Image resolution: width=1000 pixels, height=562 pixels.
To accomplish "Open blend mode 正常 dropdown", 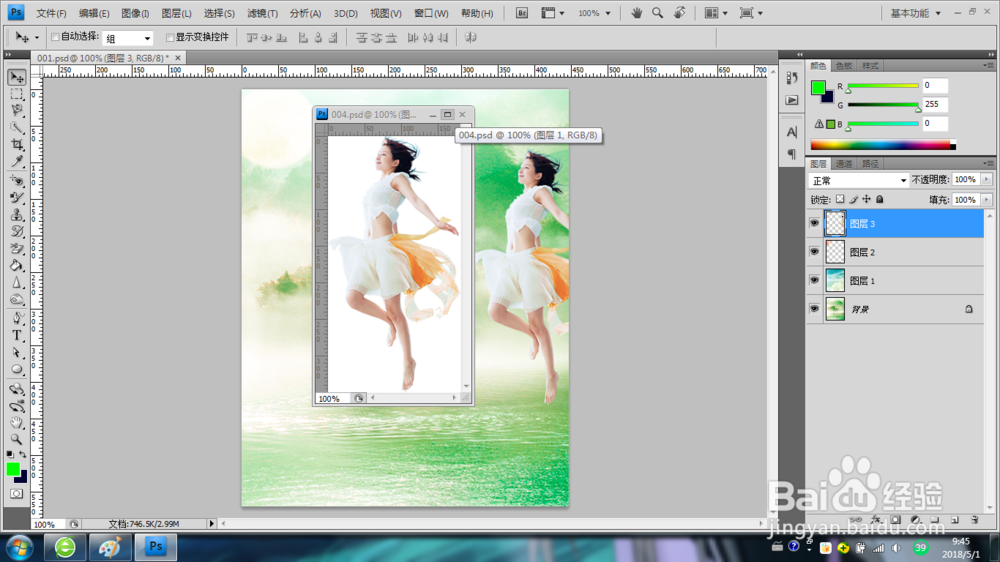I will pos(858,181).
